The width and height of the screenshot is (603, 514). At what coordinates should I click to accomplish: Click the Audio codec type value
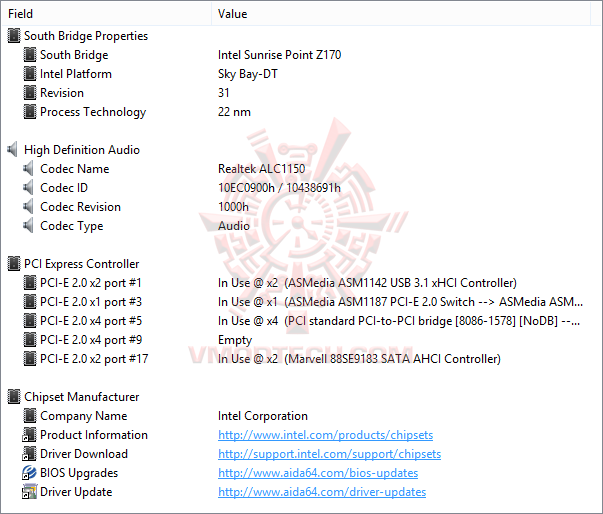(234, 226)
